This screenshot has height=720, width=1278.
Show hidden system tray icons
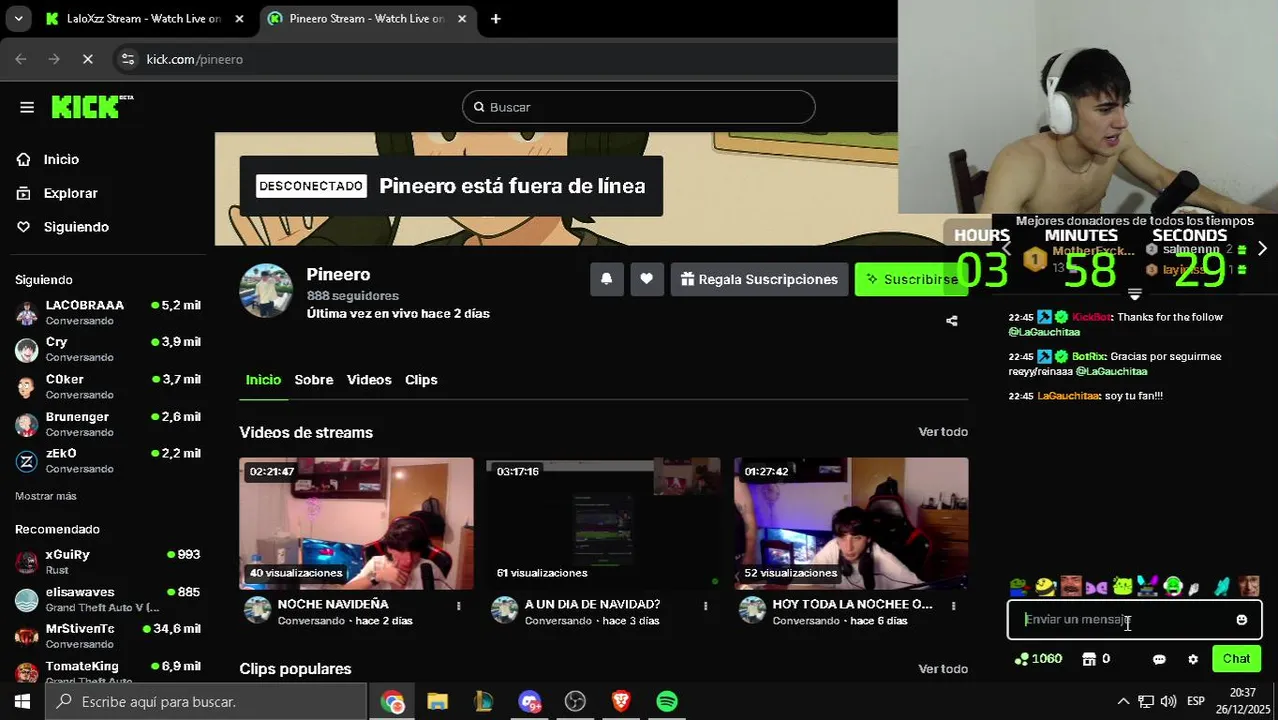[x=1123, y=702]
